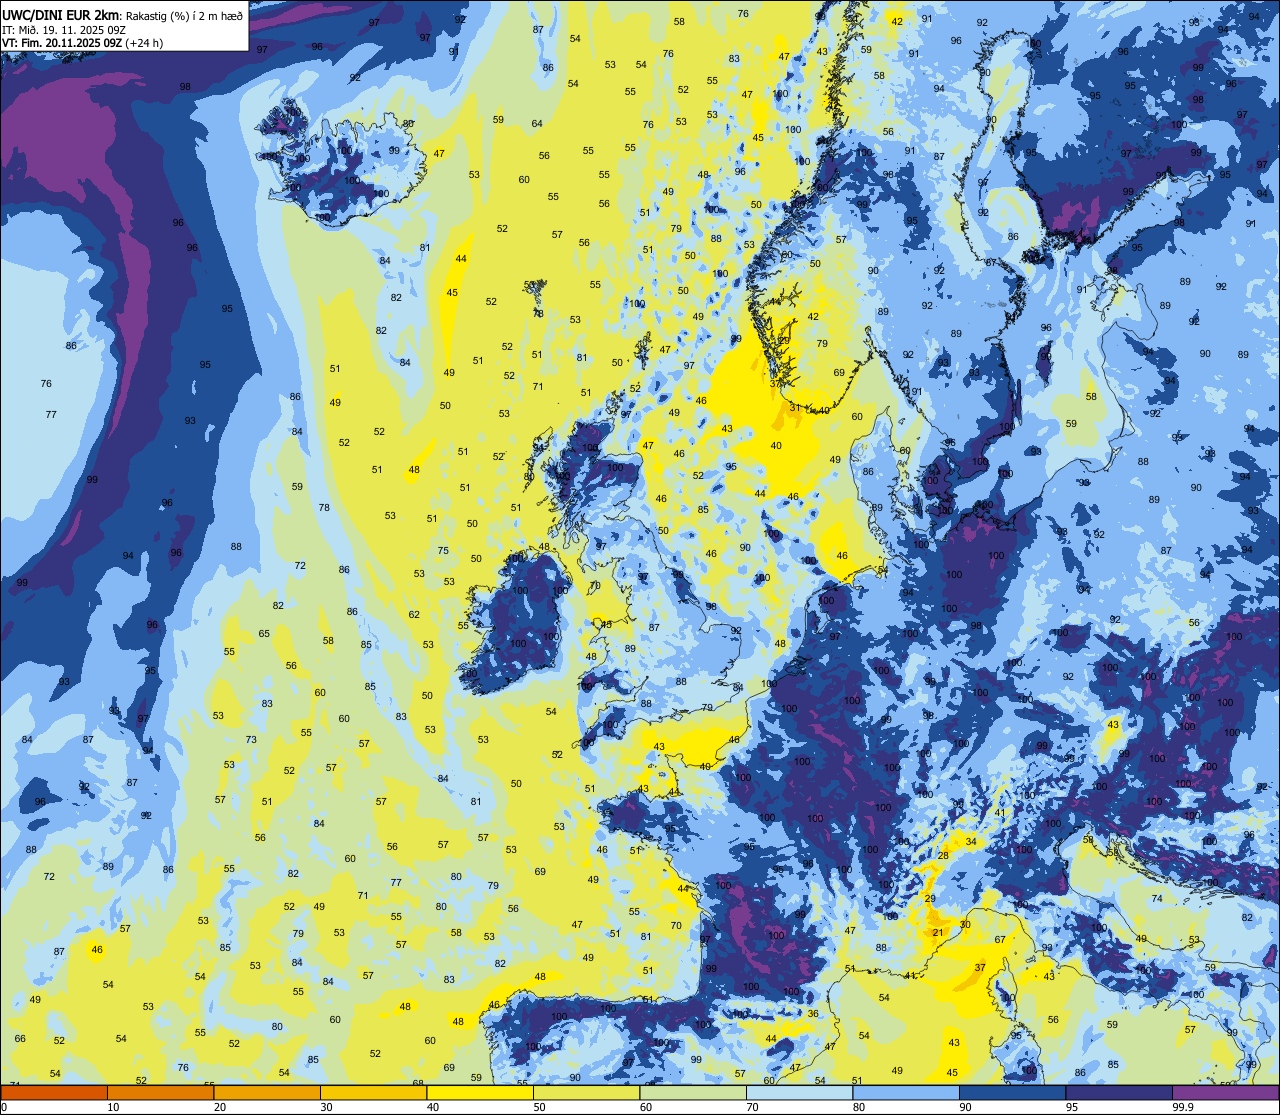
Task: Pick the 30–40 amber legend segment
Action: pyautogui.click(x=373, y=1092)
